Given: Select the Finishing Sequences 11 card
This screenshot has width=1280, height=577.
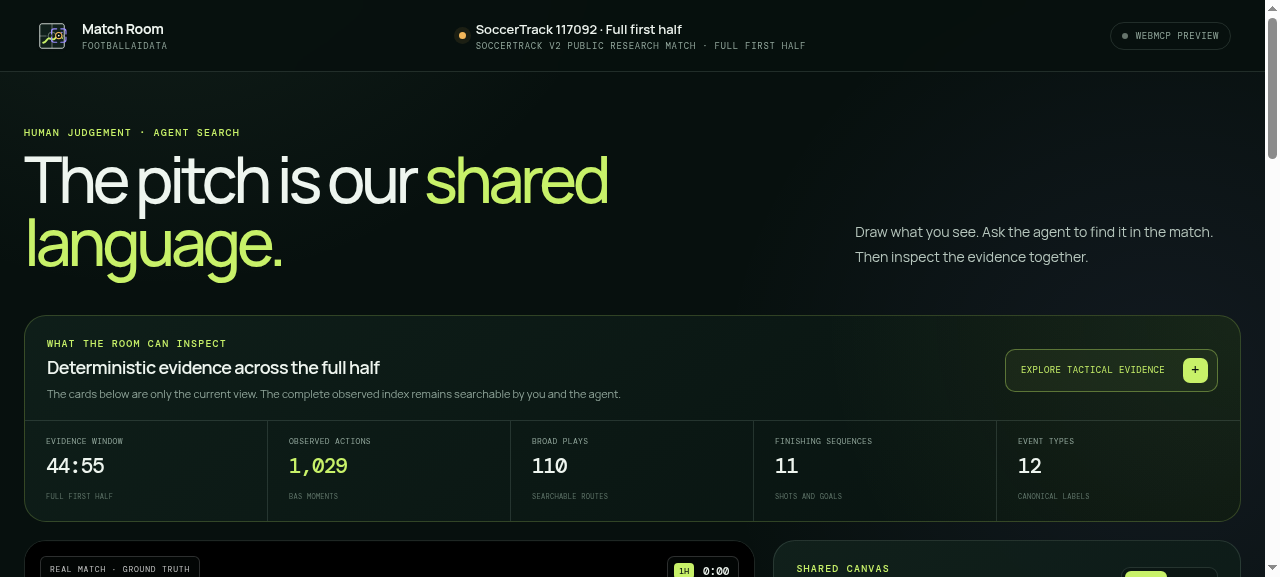Looking at the screenshot, I should pos(875,470).
